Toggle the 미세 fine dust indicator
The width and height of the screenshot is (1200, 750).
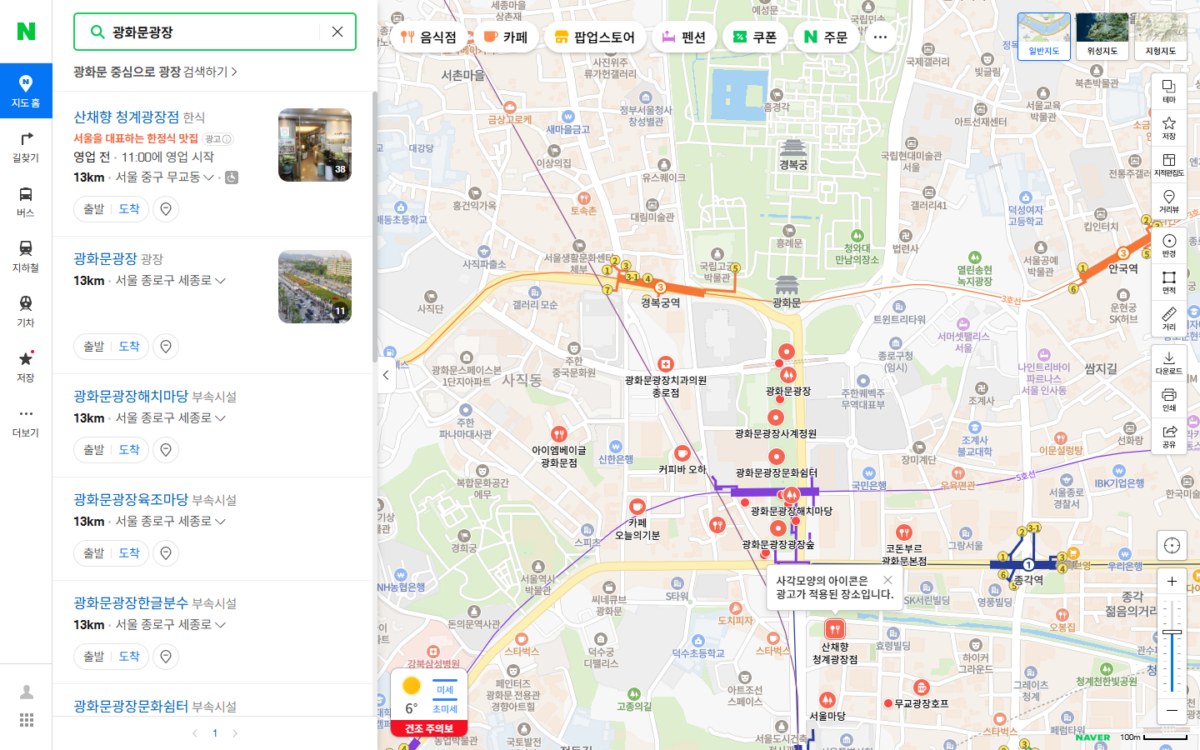(444, 690)
